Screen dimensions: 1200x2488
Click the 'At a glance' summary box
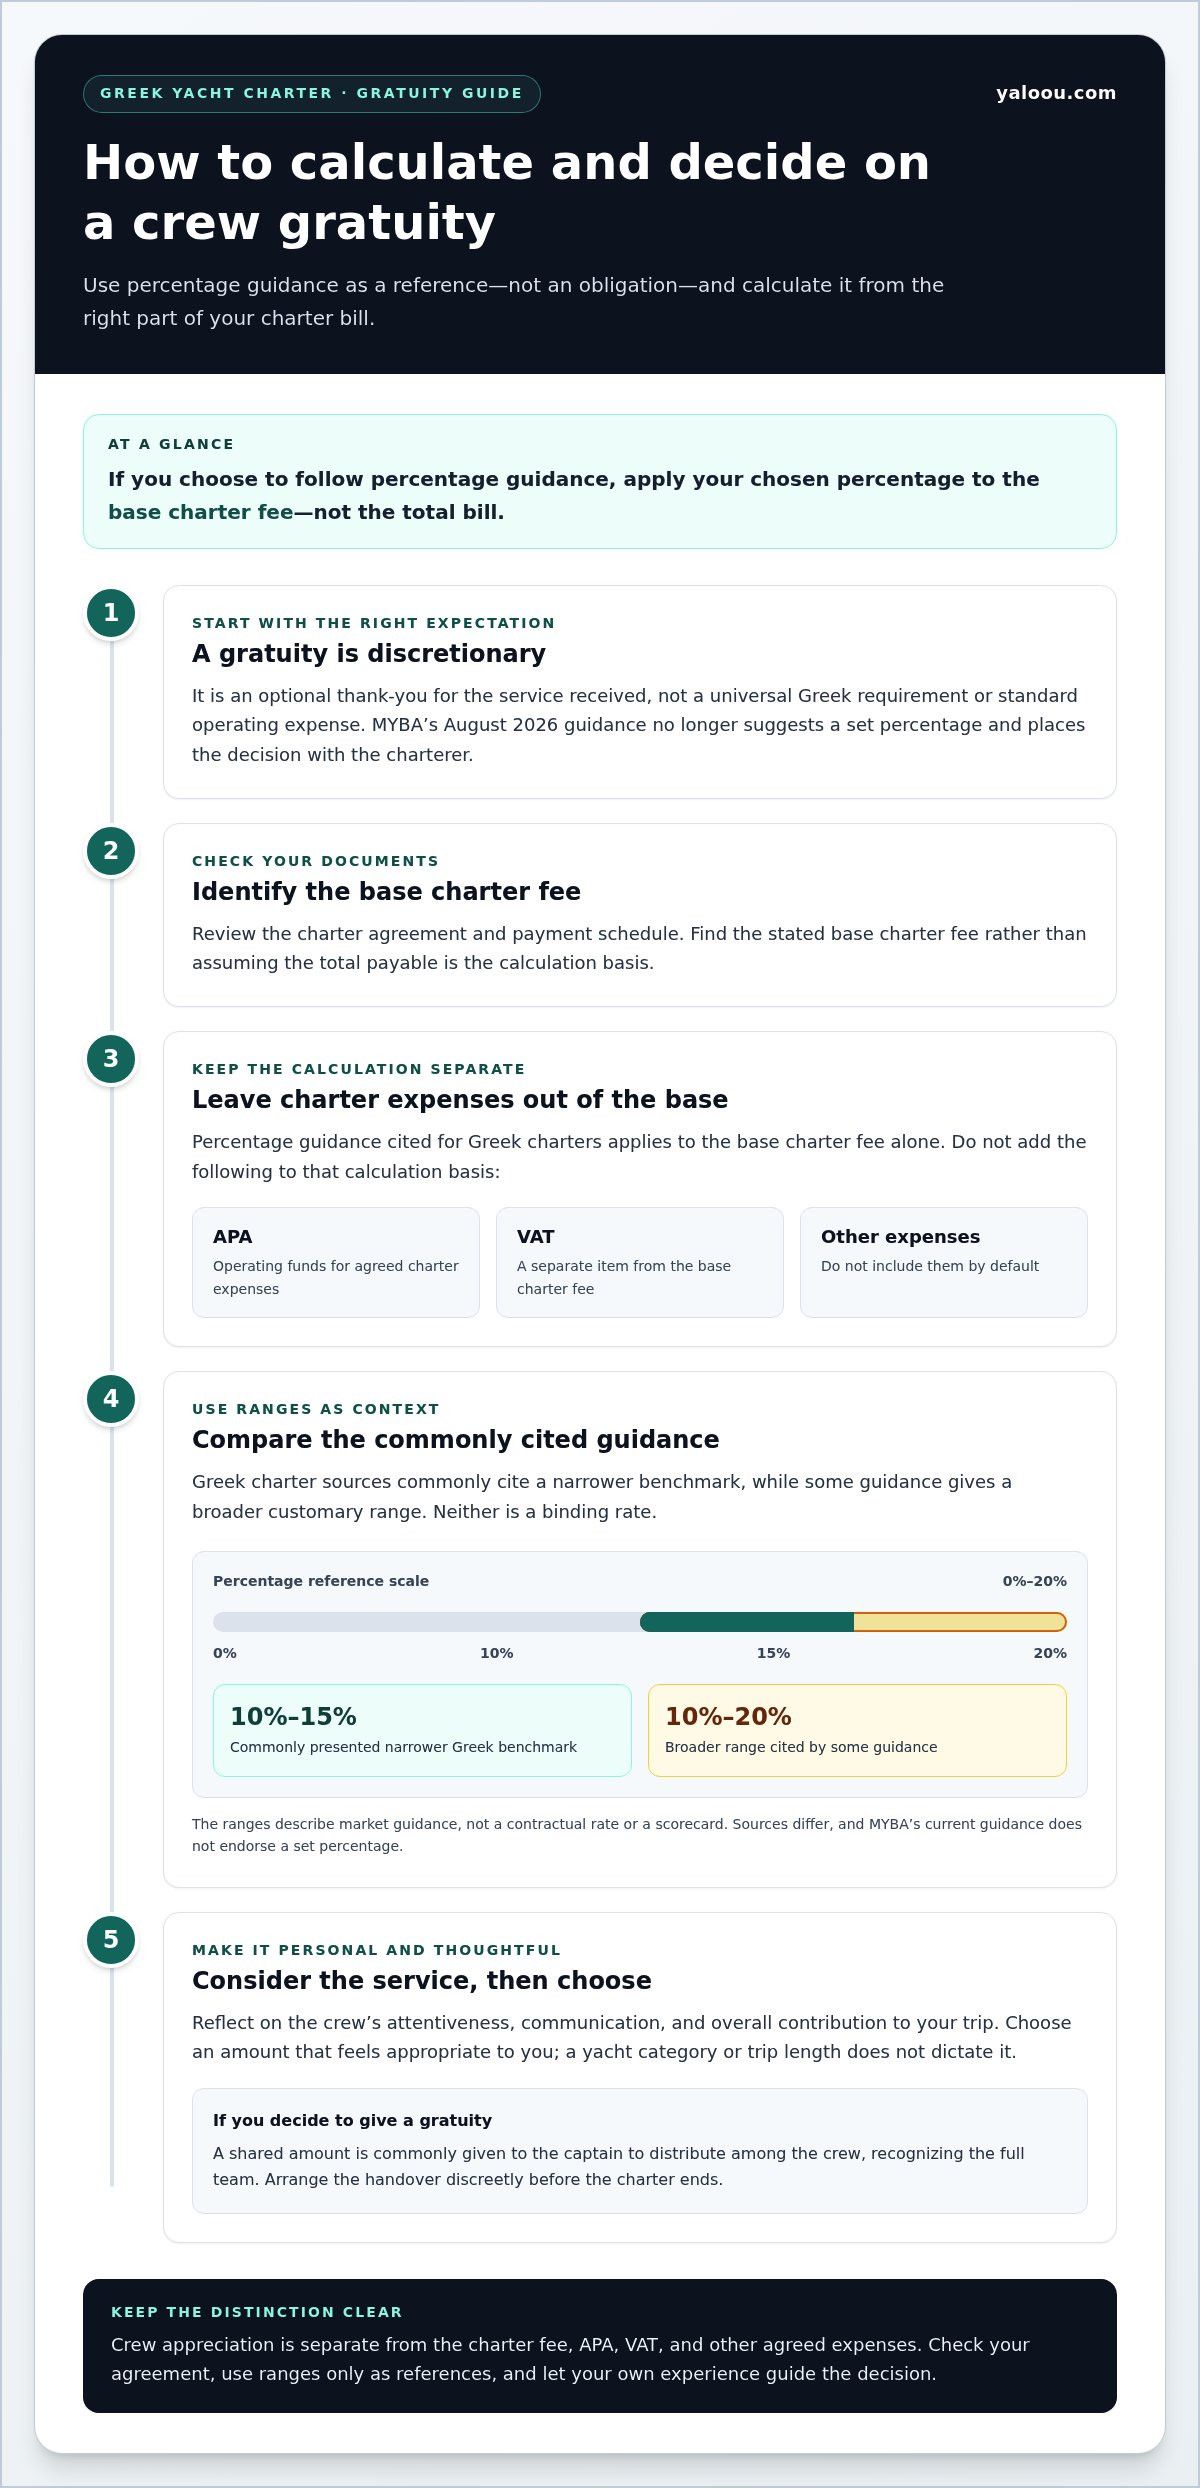600,481
